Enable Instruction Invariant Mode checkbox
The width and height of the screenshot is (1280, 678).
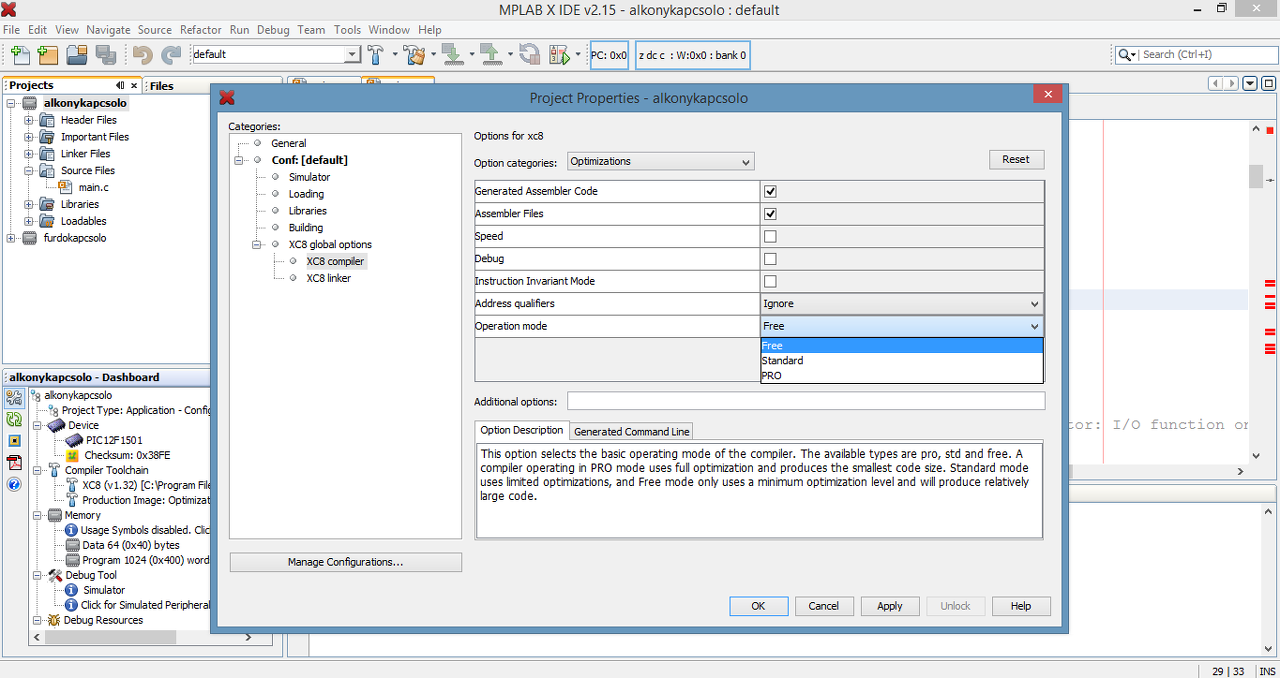770,281
